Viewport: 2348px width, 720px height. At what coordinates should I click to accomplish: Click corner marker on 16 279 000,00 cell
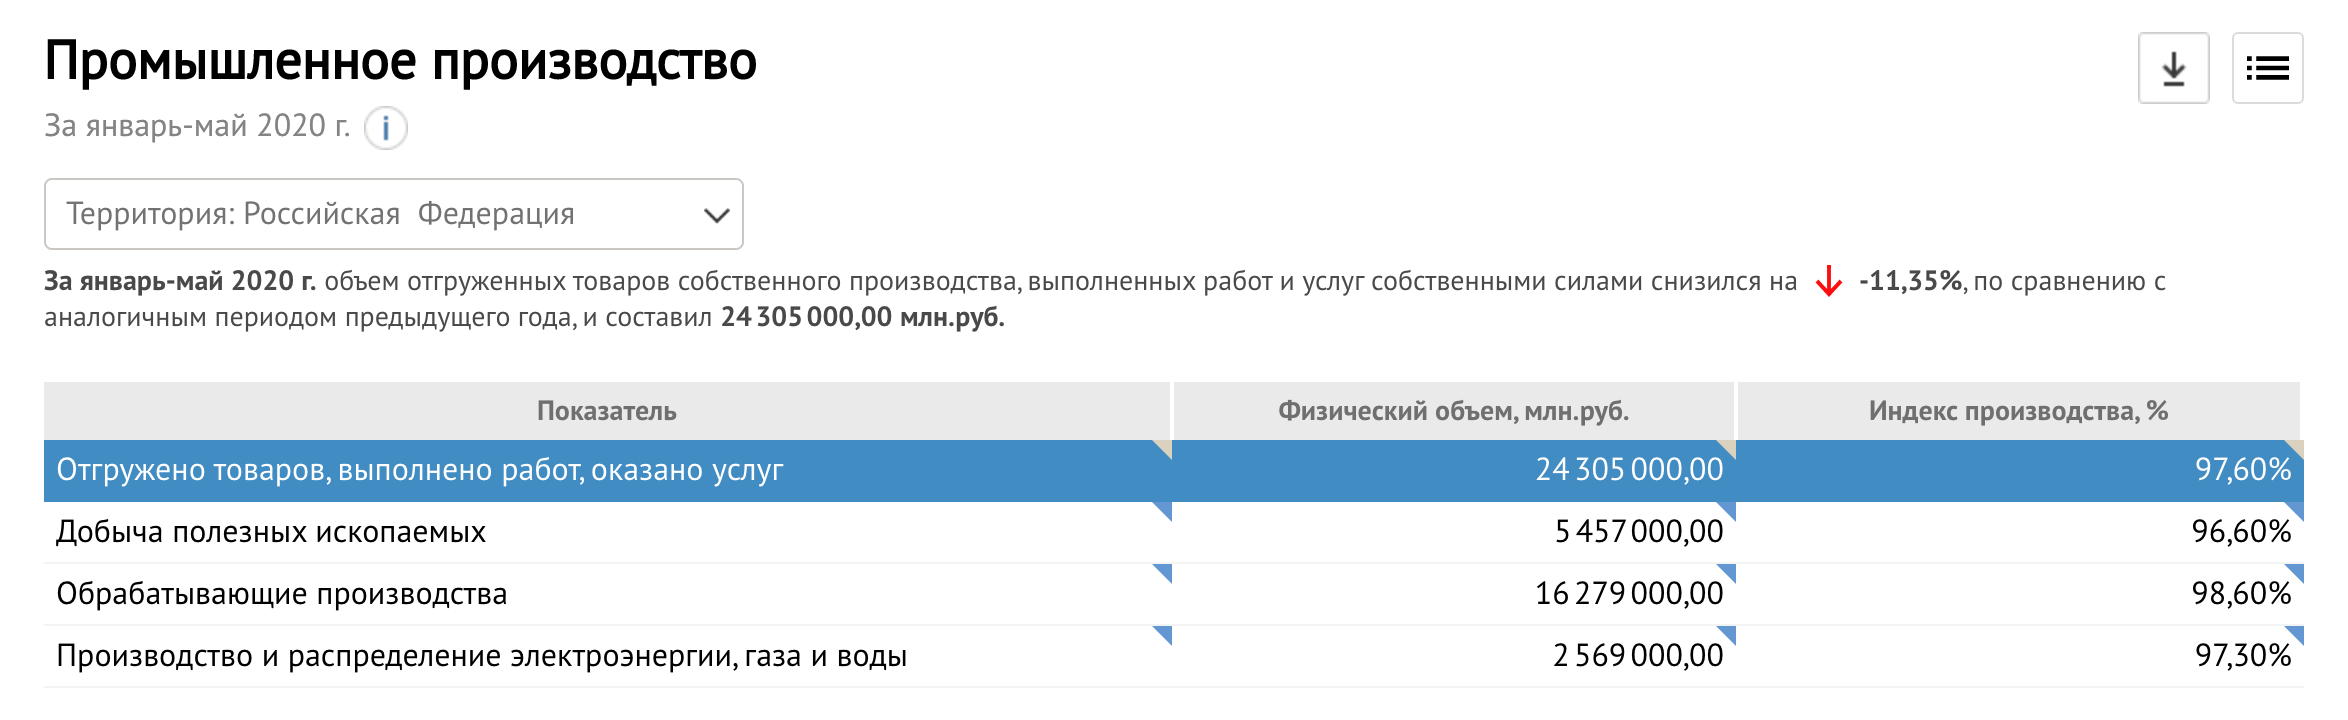point(1727,572)
